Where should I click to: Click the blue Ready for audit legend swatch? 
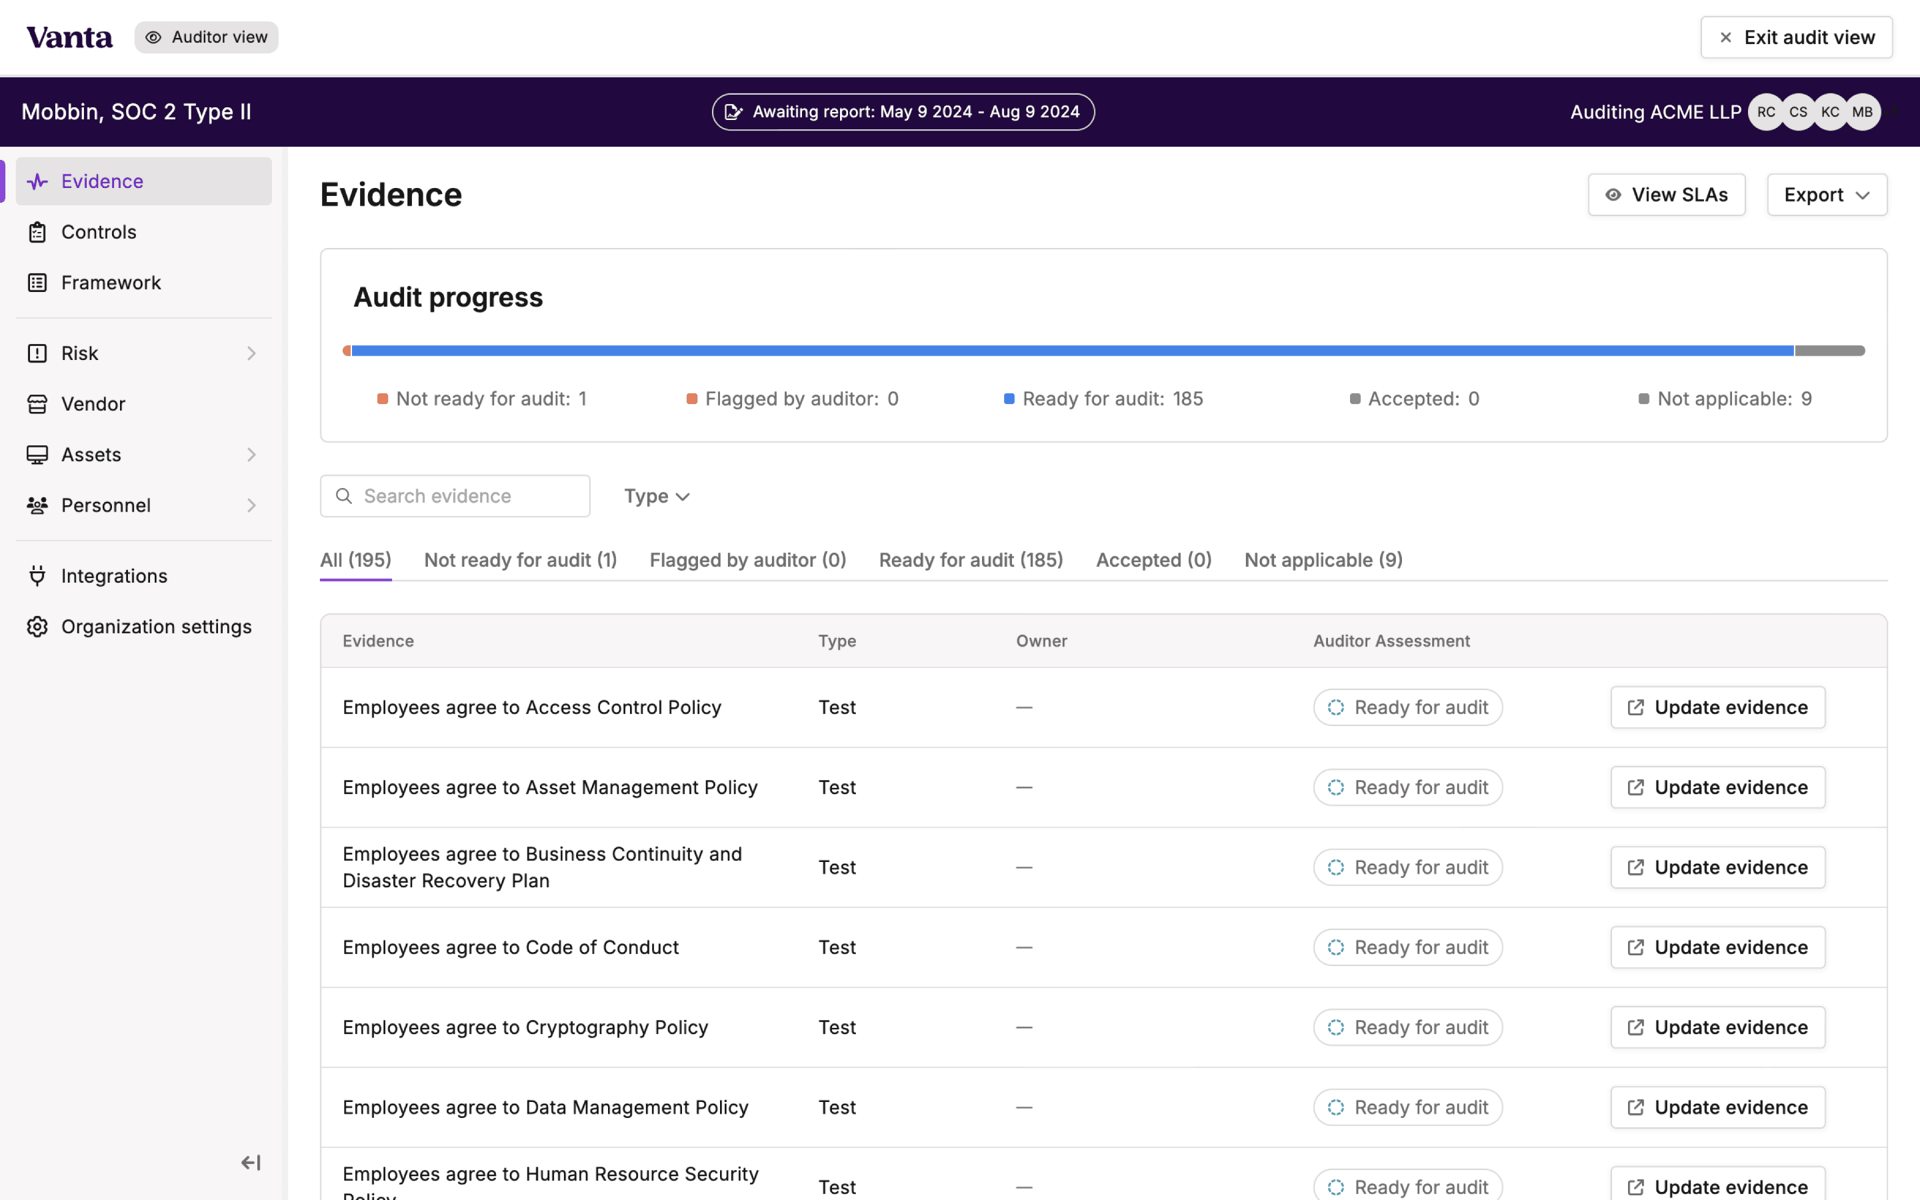pos(1009,399)
